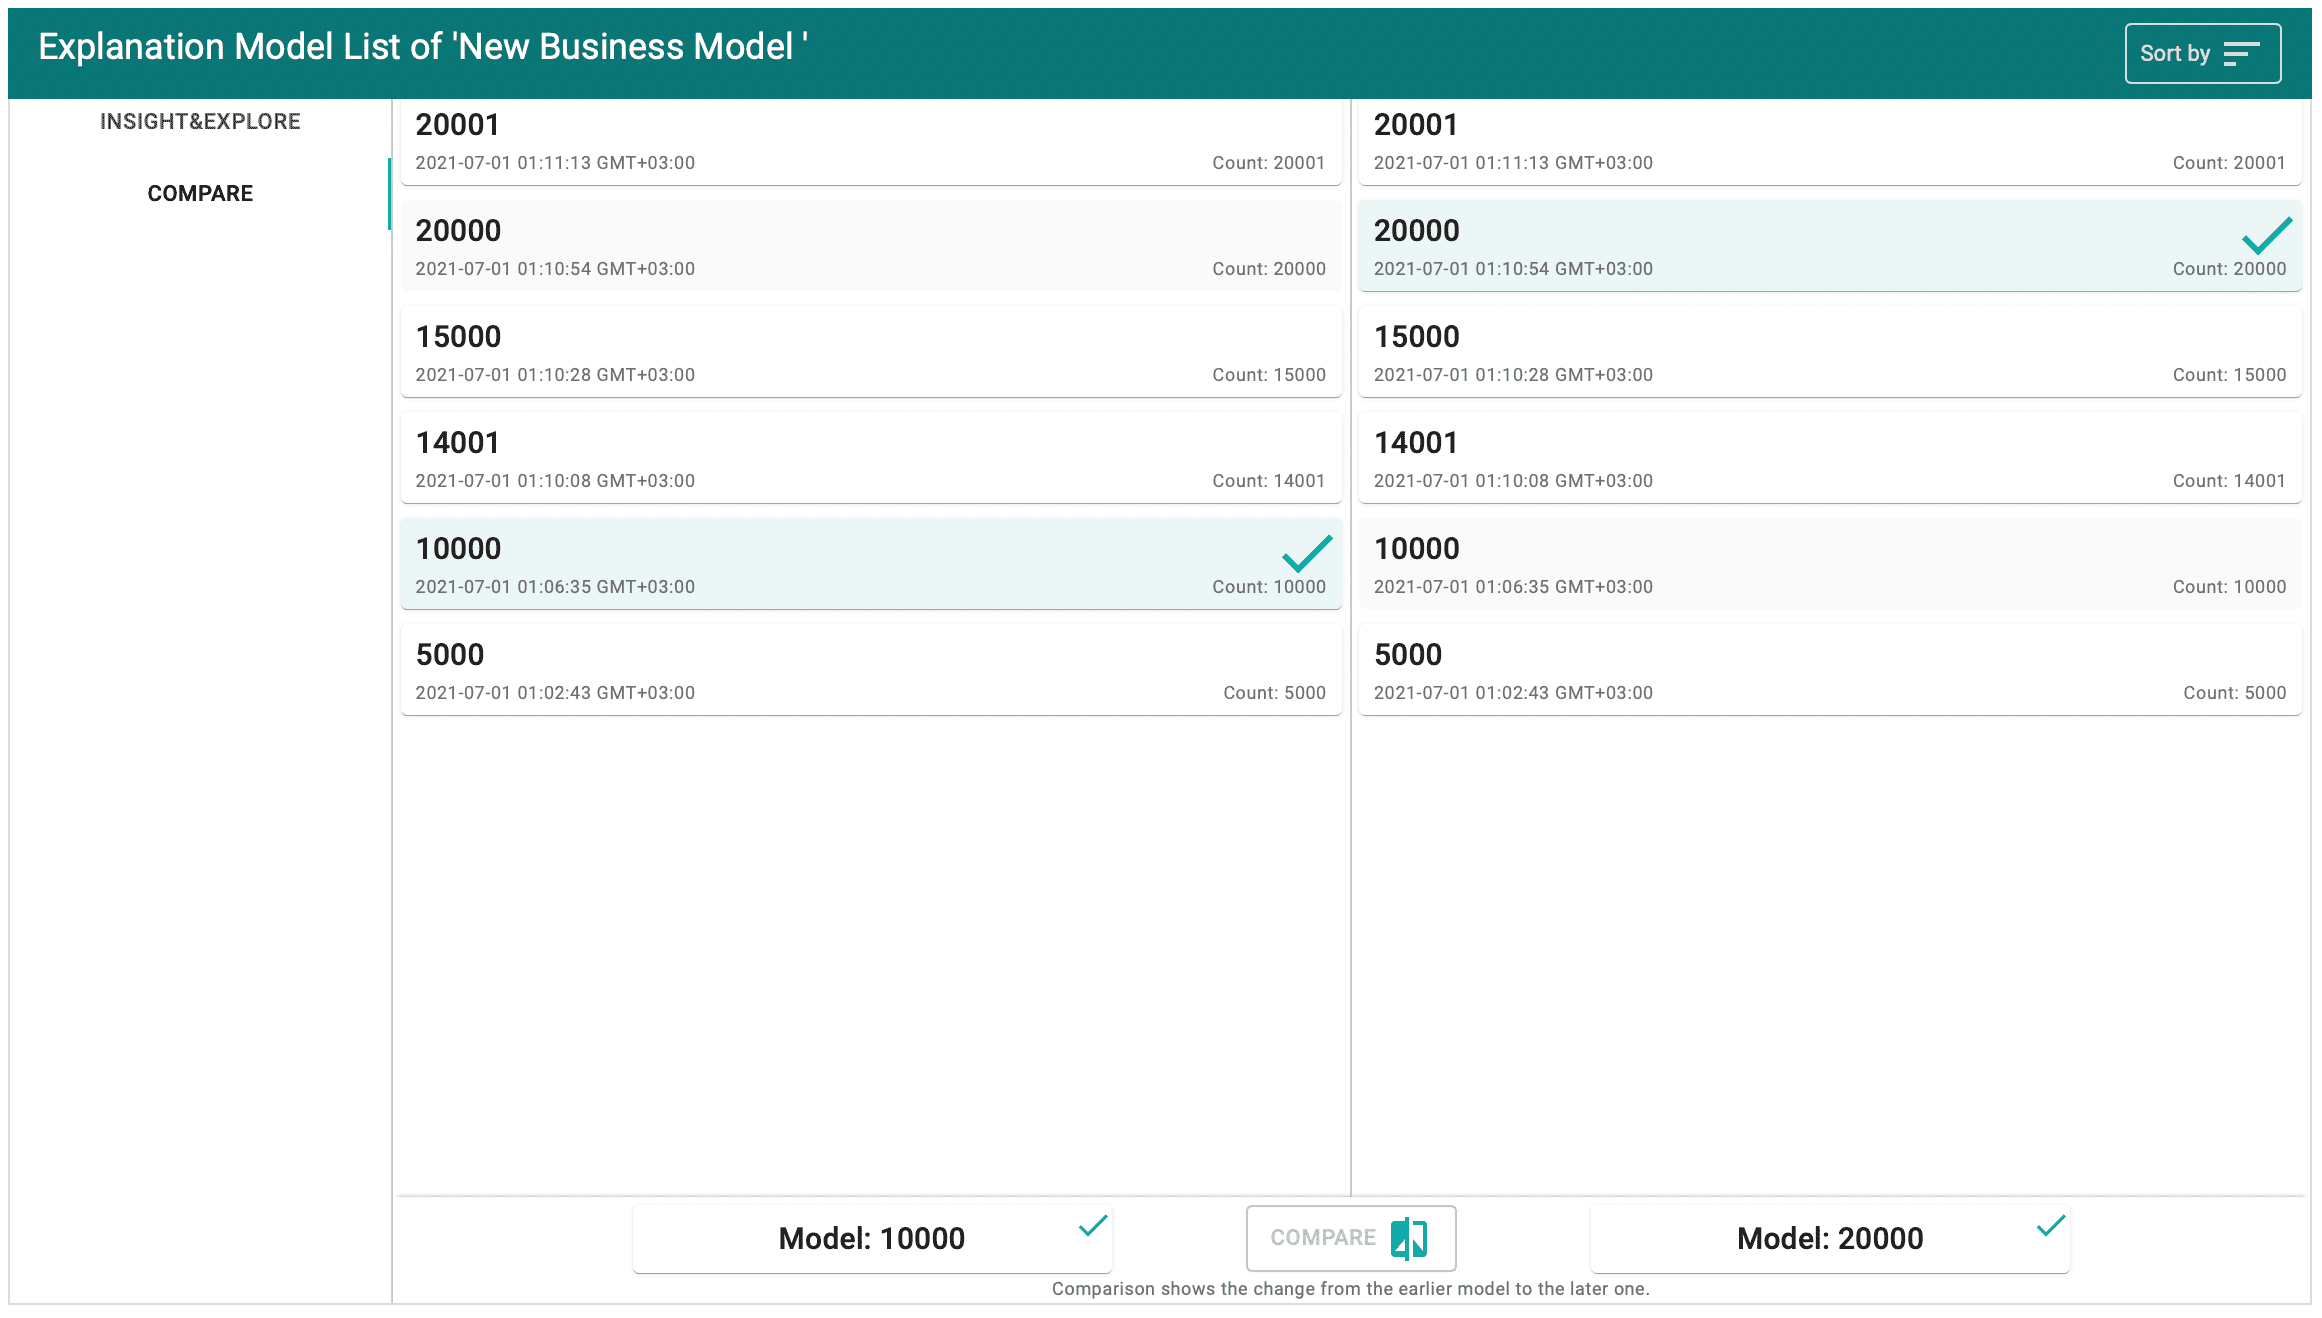Click the Model: 10000 summary card
2322x1318 pixels.
coord(872,1238)
